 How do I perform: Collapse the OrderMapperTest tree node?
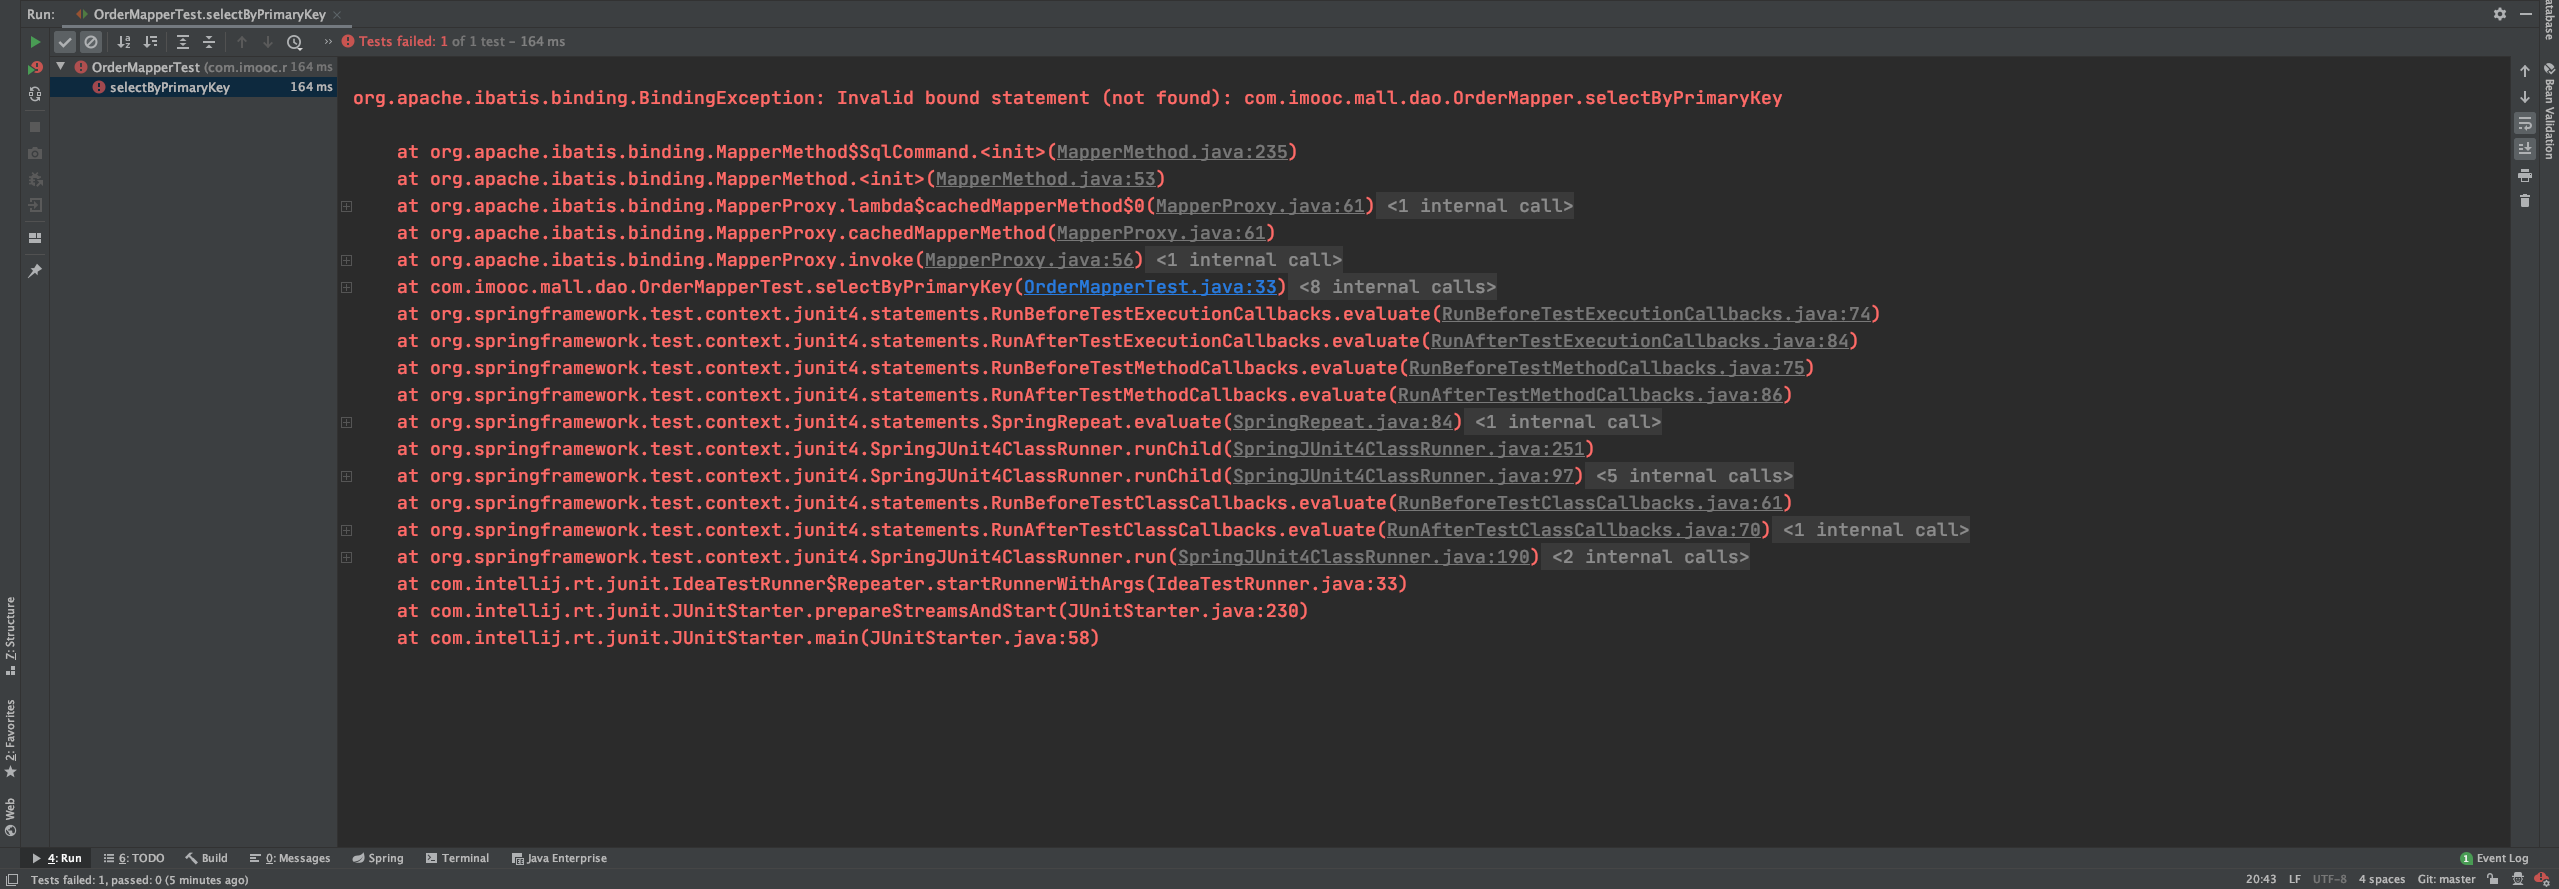pyautogui.click(x=61, y=66)
